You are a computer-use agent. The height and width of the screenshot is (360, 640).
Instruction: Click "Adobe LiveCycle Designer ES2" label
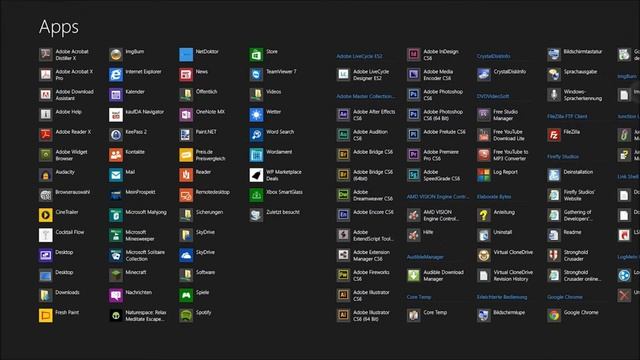click(x=371, y=75)
